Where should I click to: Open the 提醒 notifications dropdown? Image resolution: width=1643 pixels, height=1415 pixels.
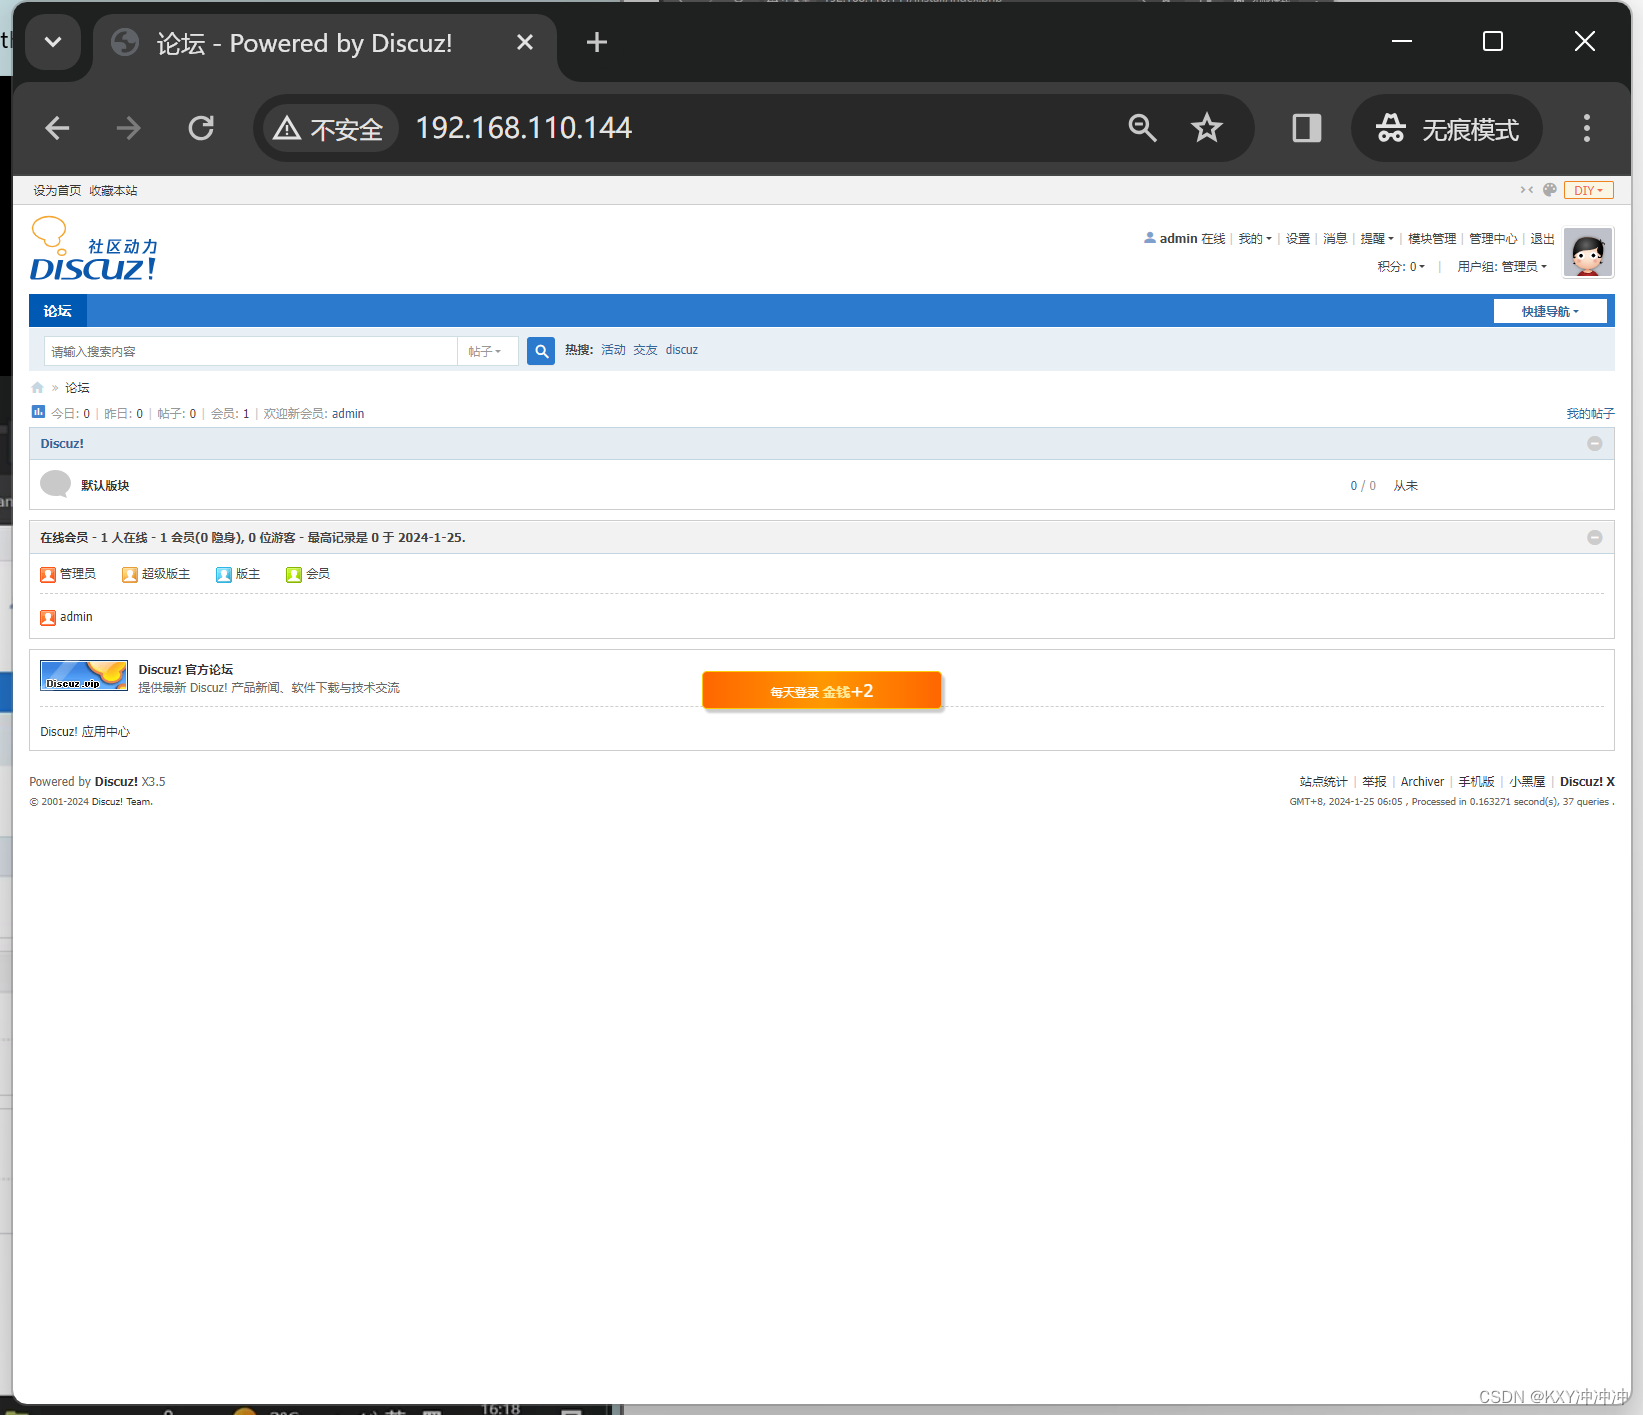click(1377, 239)
